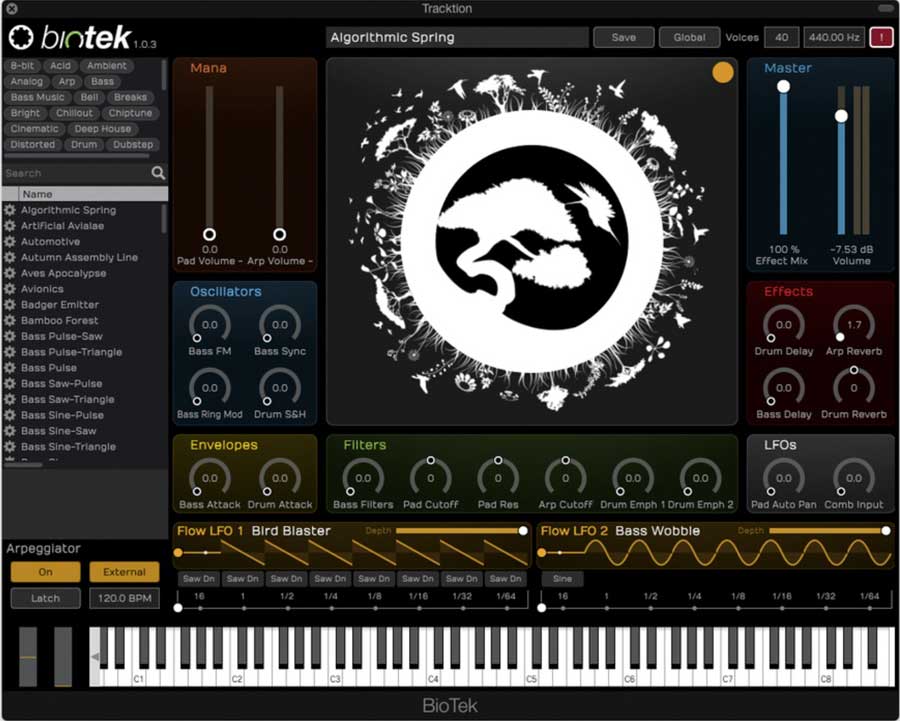This screenshot has height=721, width=900.
Task: Click the search magnifier icon
Action: click(158, 173)
